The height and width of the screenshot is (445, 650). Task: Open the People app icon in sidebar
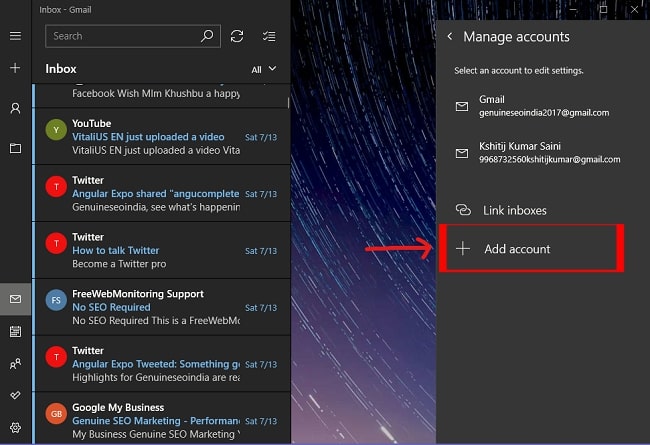coord(15,364)
